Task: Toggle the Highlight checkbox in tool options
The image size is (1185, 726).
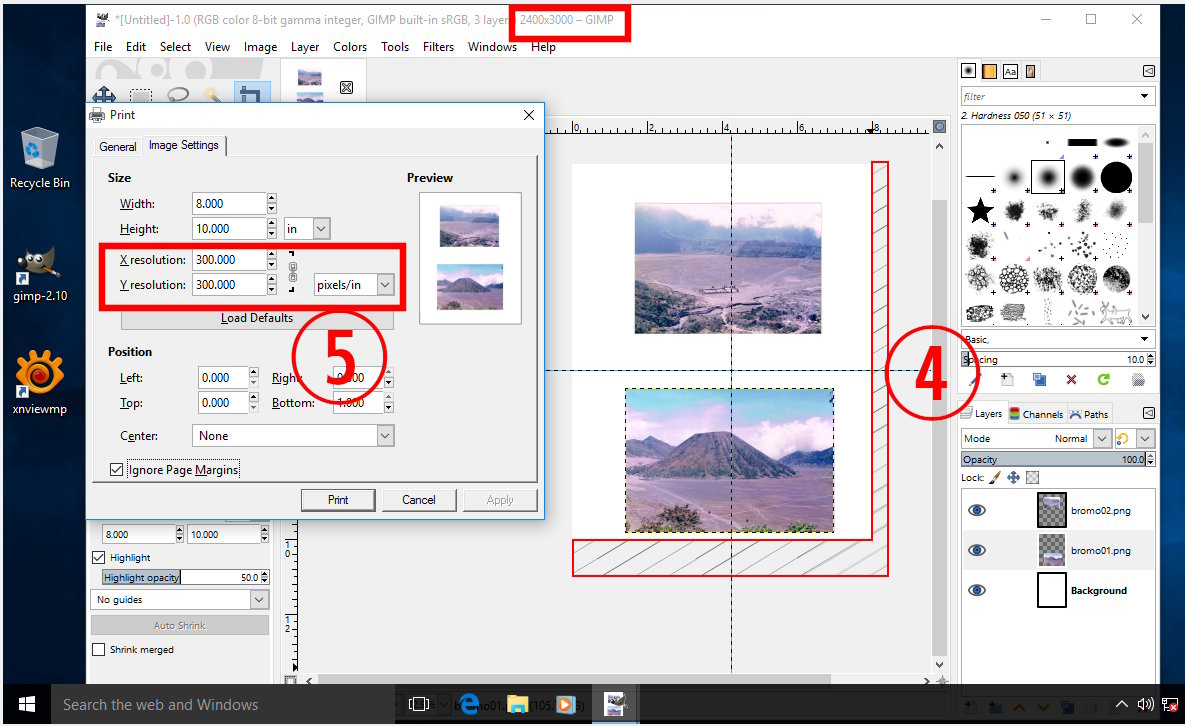Action: [x=98, y=558]
